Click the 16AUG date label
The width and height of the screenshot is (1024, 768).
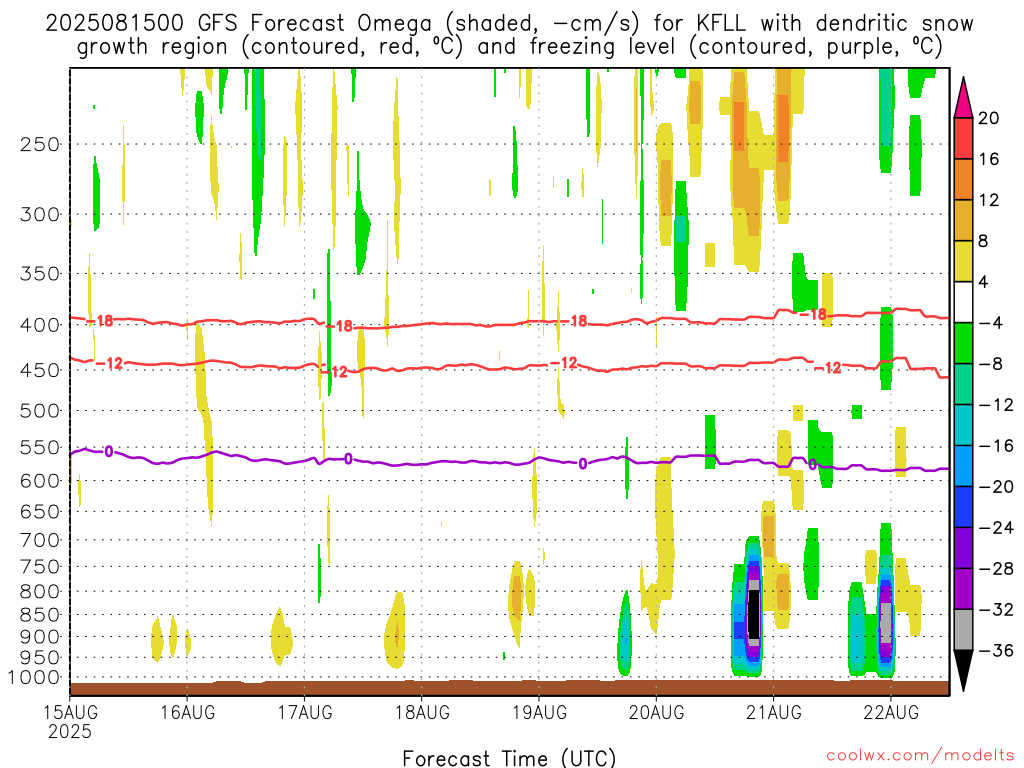[x=187, y=712]
